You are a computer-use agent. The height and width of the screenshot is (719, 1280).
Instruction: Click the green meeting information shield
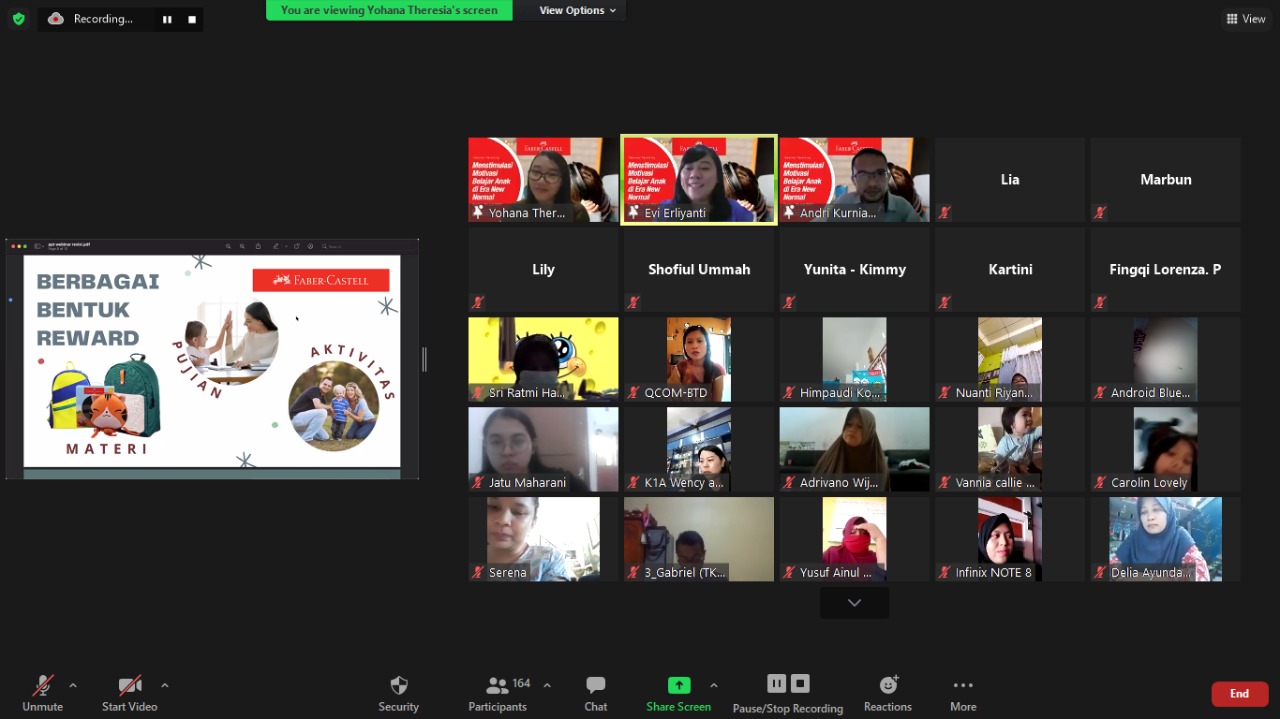click(18, 18)
